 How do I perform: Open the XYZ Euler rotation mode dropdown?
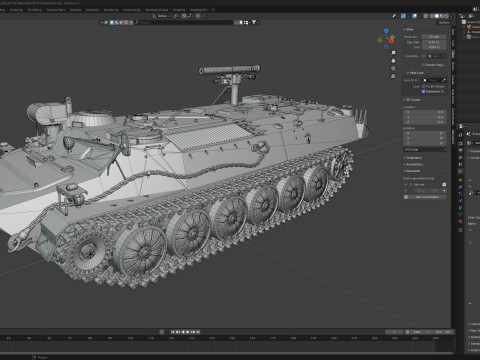coord(425,149)
